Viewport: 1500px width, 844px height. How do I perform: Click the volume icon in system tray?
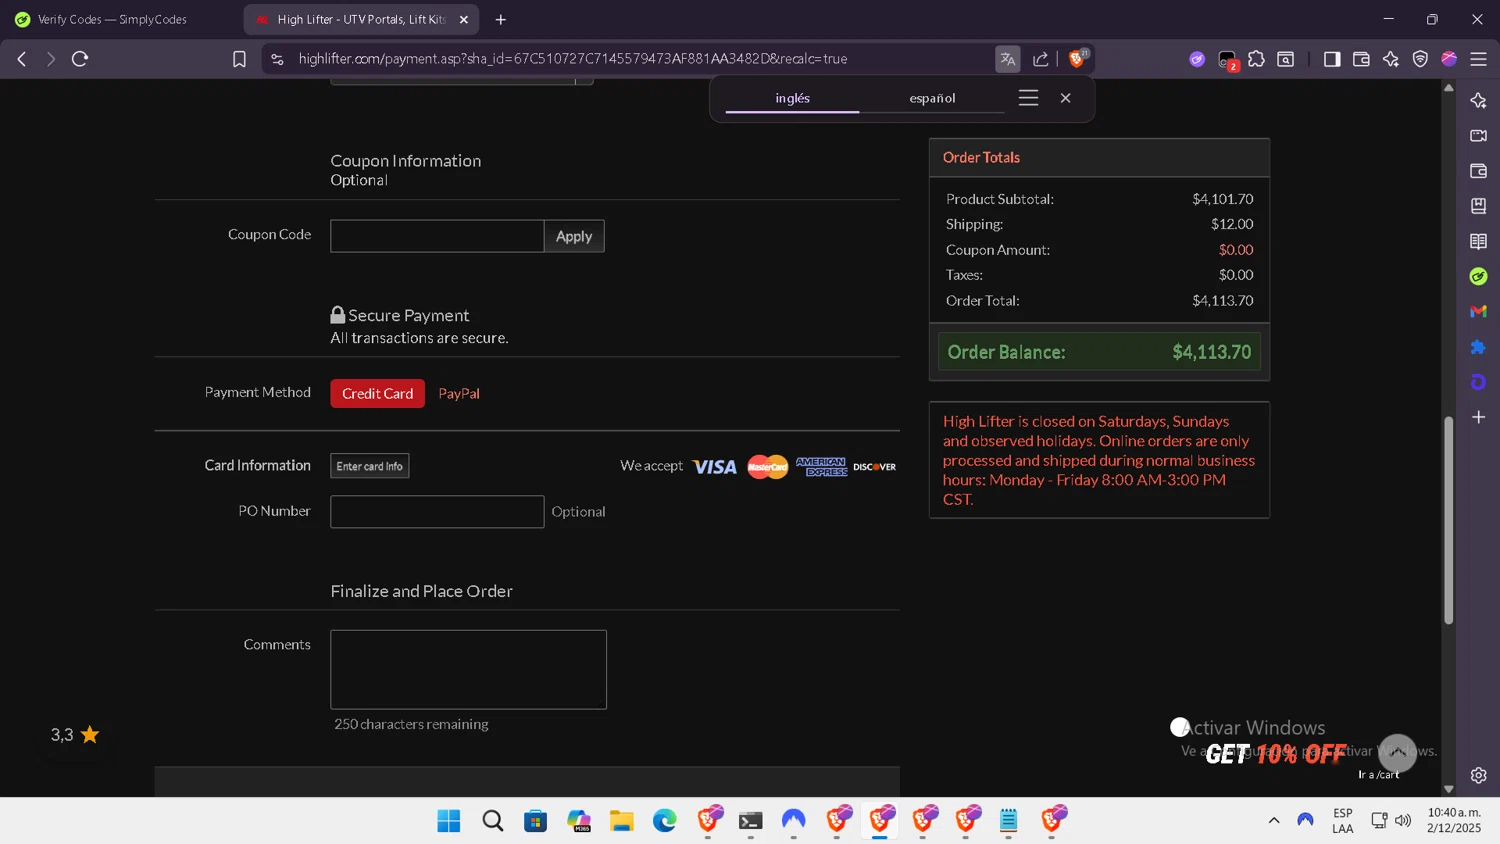[1403, 821]
